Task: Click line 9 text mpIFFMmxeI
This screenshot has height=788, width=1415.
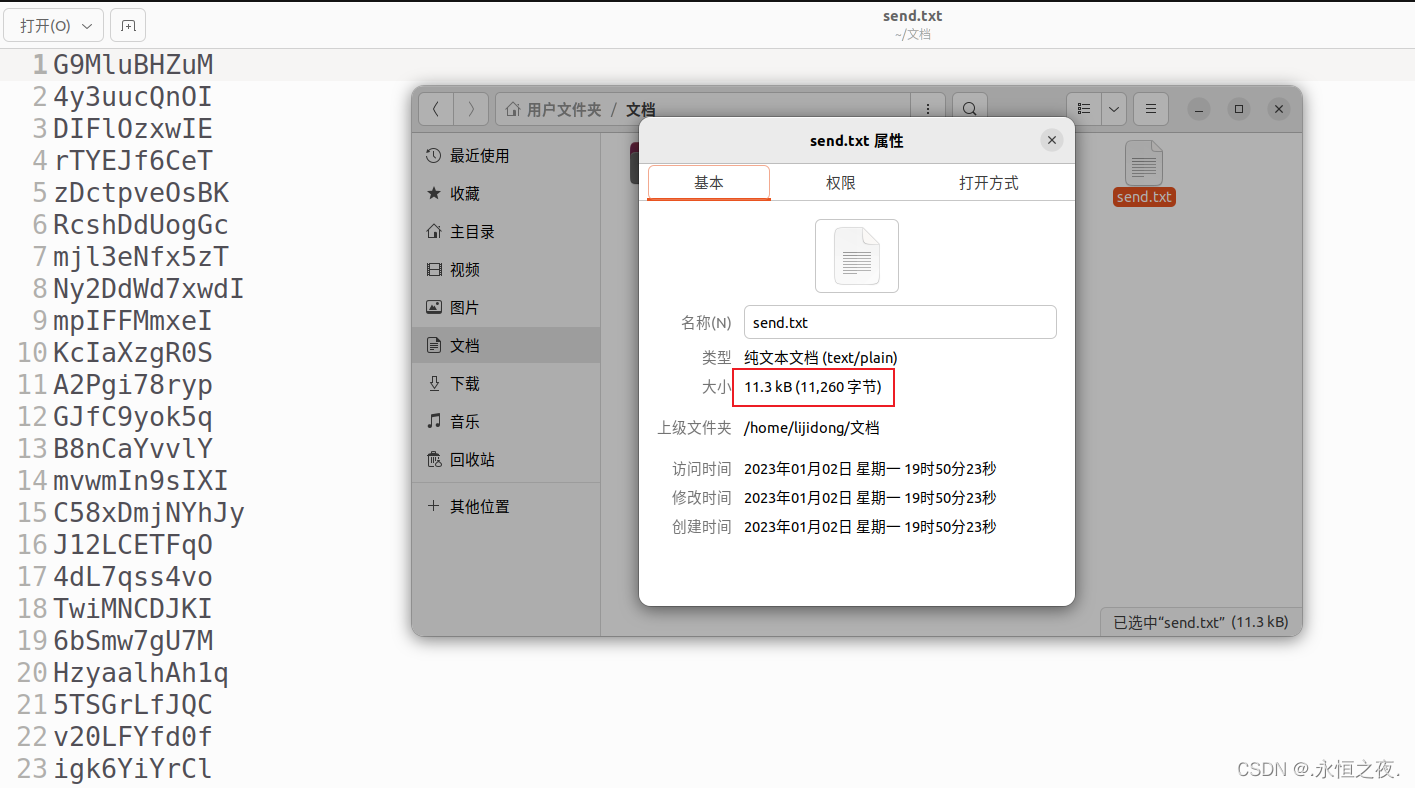Action: pyautogui.click(x=133, y=321)
